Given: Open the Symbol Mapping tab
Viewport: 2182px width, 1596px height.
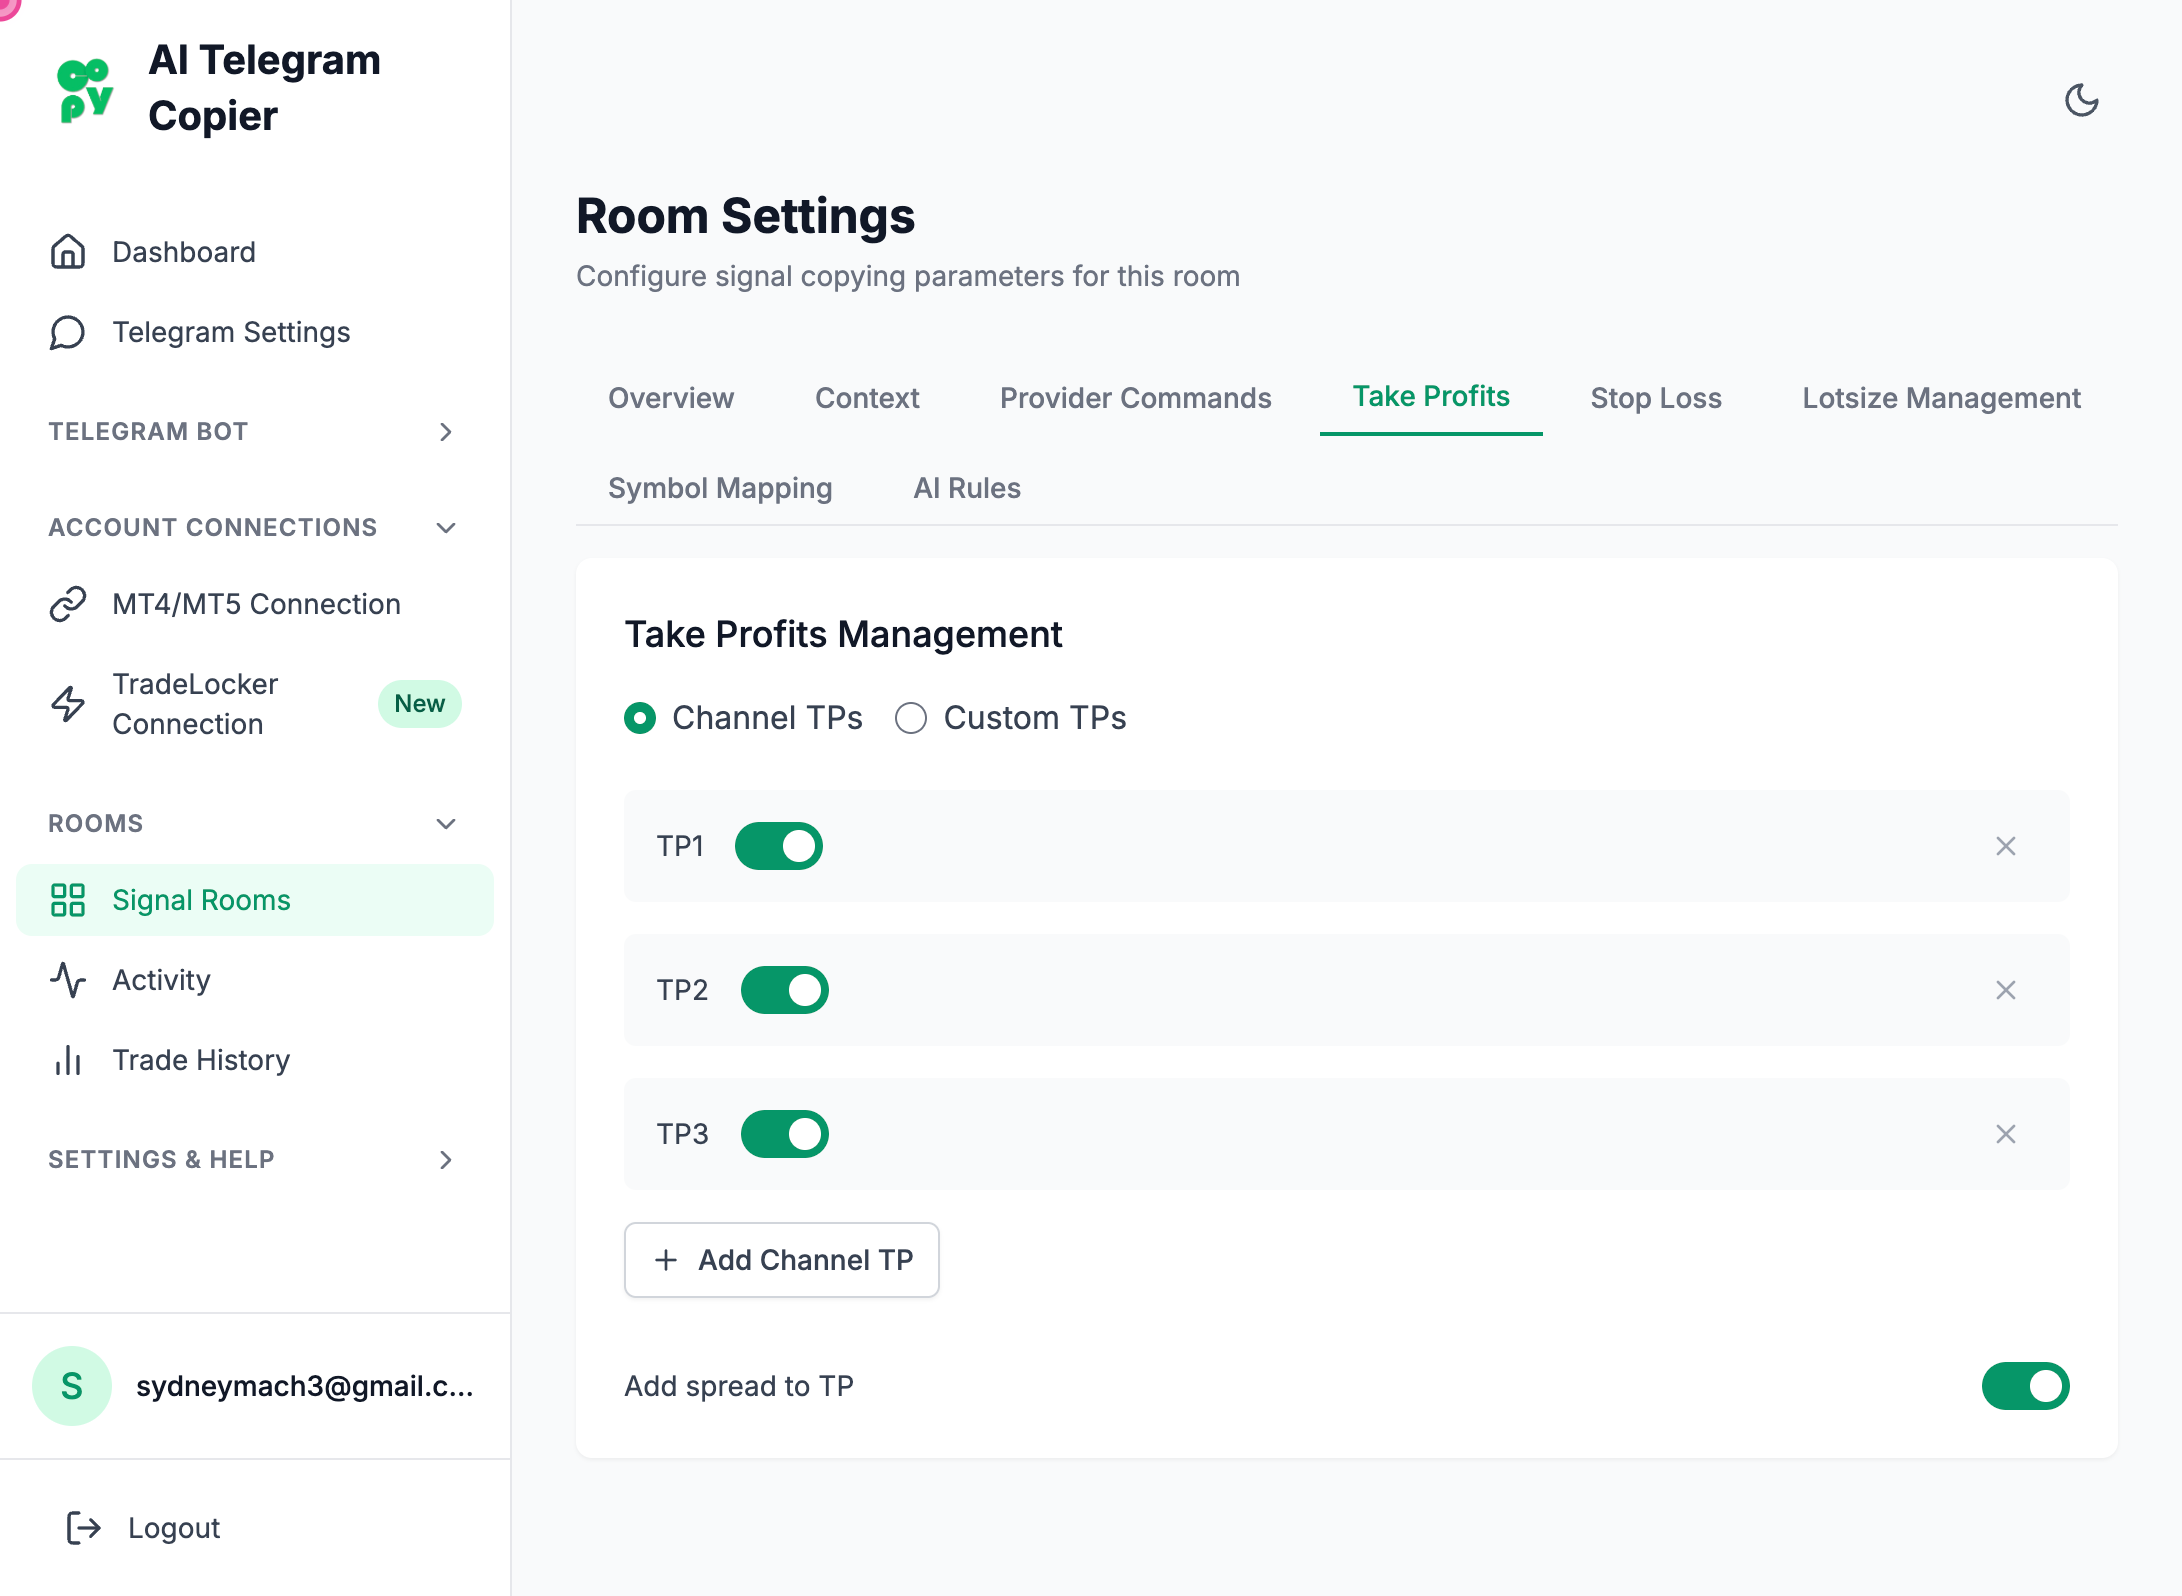Looking at the screenshot, I should [x=720, y=488].
